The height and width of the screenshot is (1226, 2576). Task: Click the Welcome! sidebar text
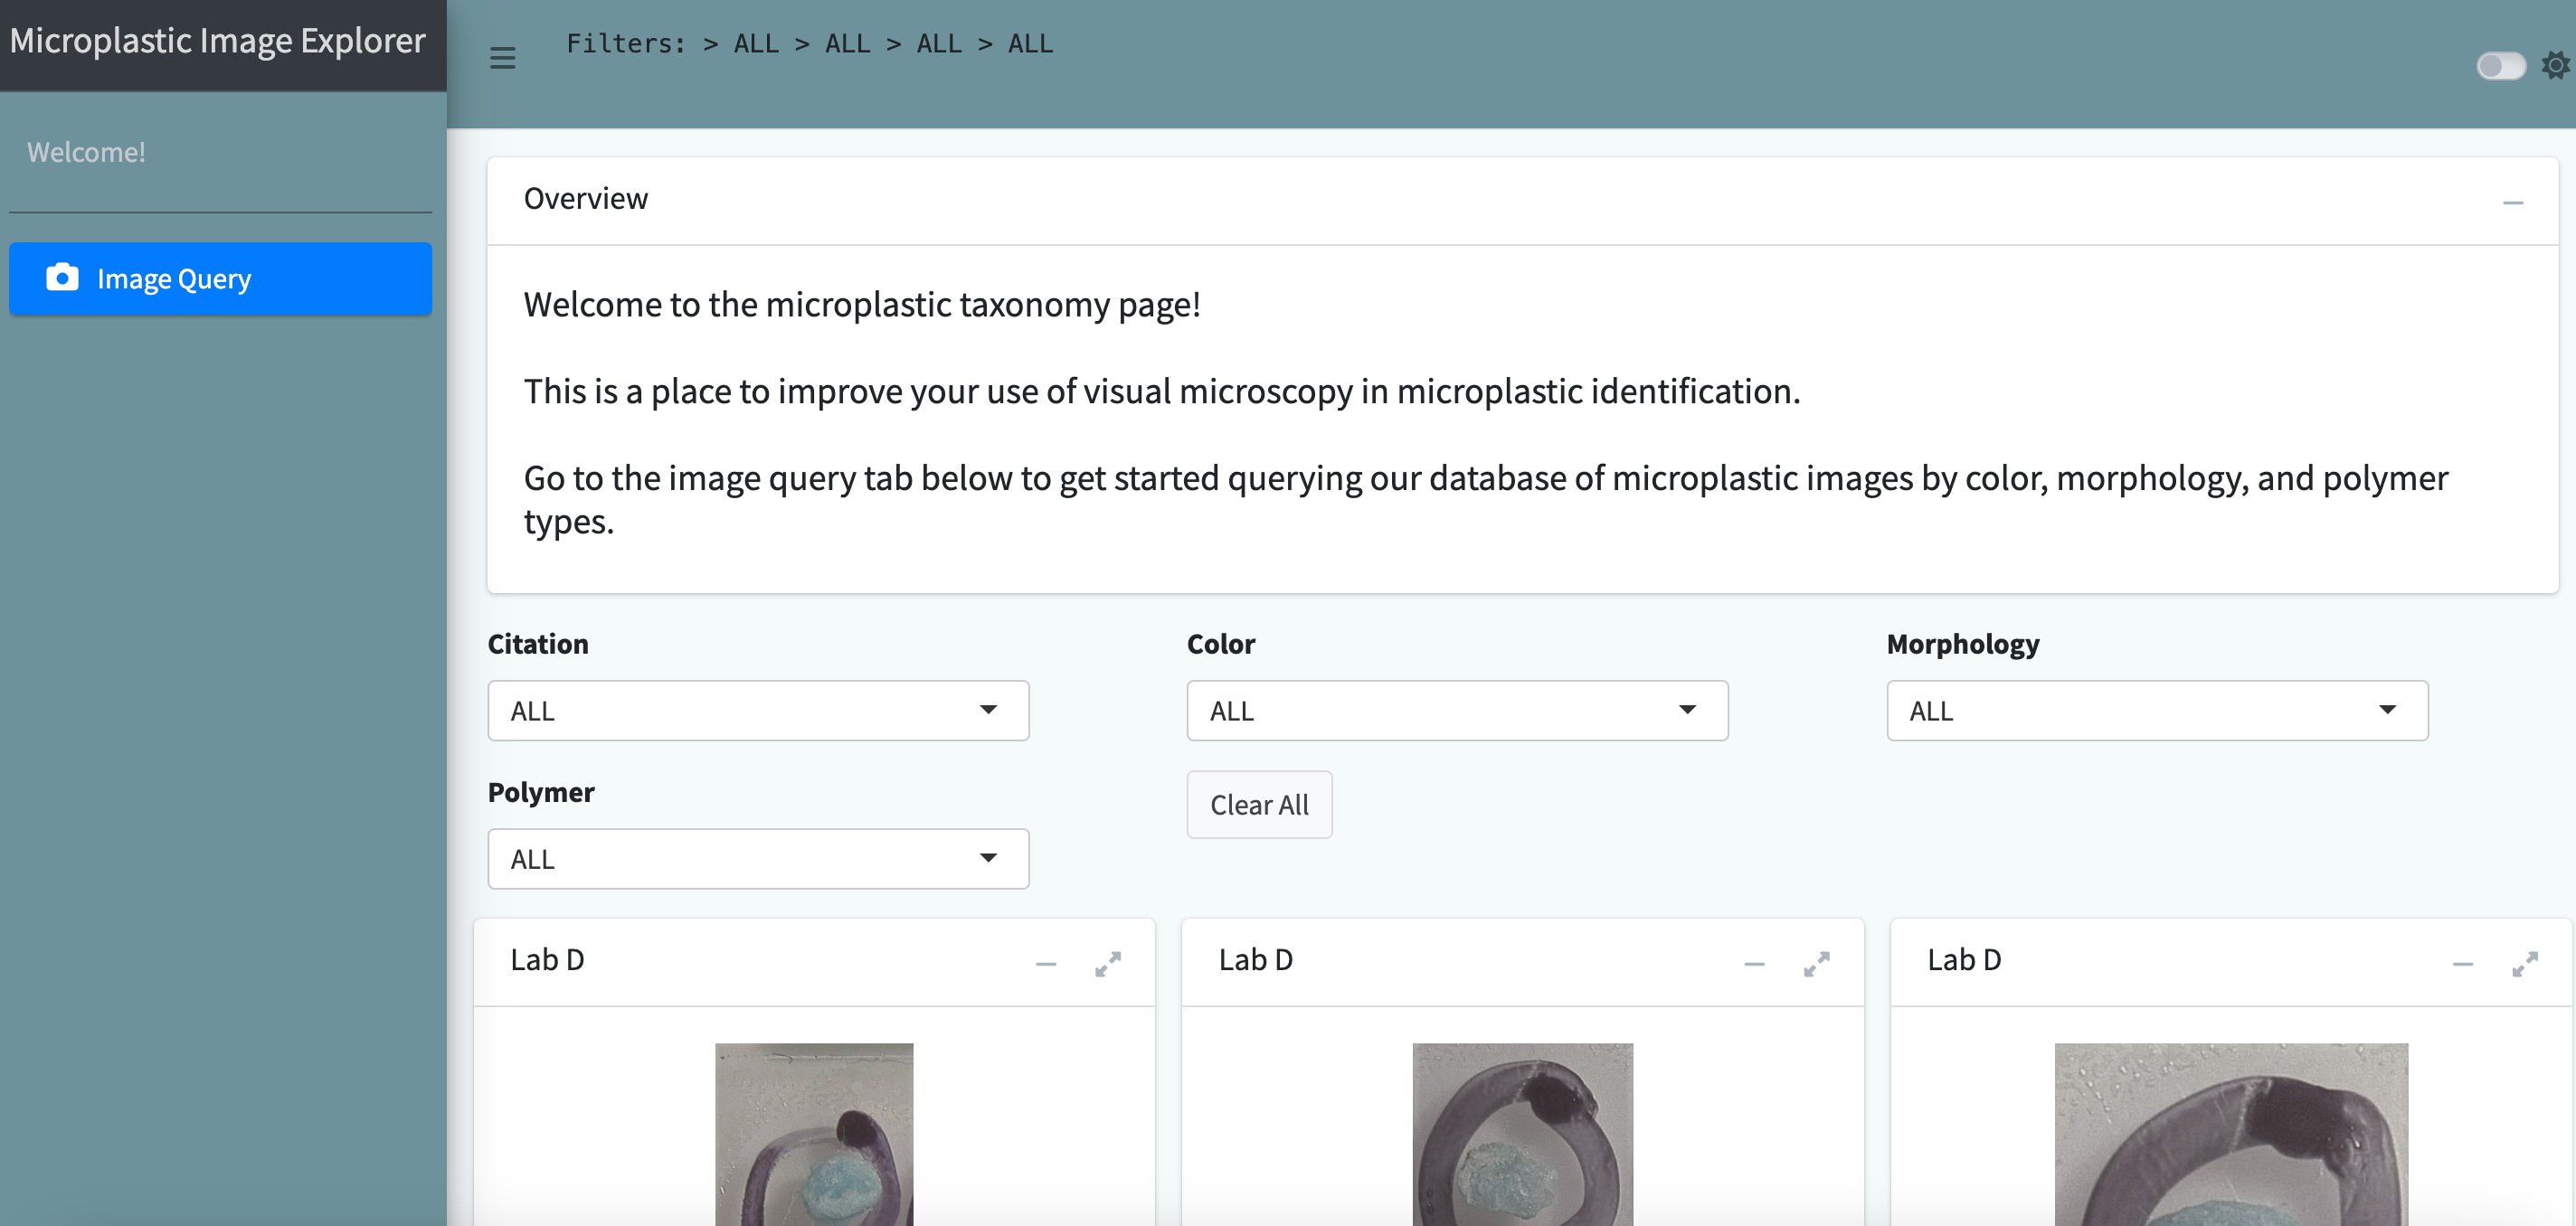[86, 152]
